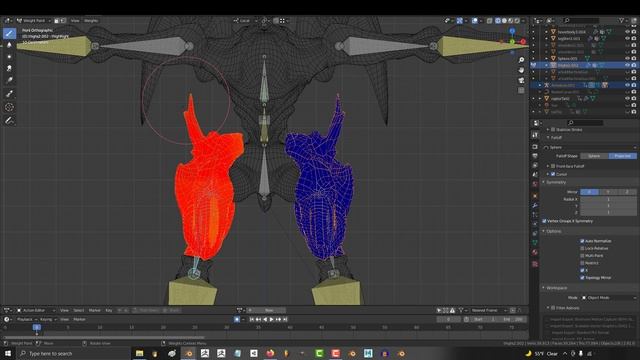This screenshot has height=360, width=640.
Task: Open the Action Editor Key menu
Action: pos(109,310)
